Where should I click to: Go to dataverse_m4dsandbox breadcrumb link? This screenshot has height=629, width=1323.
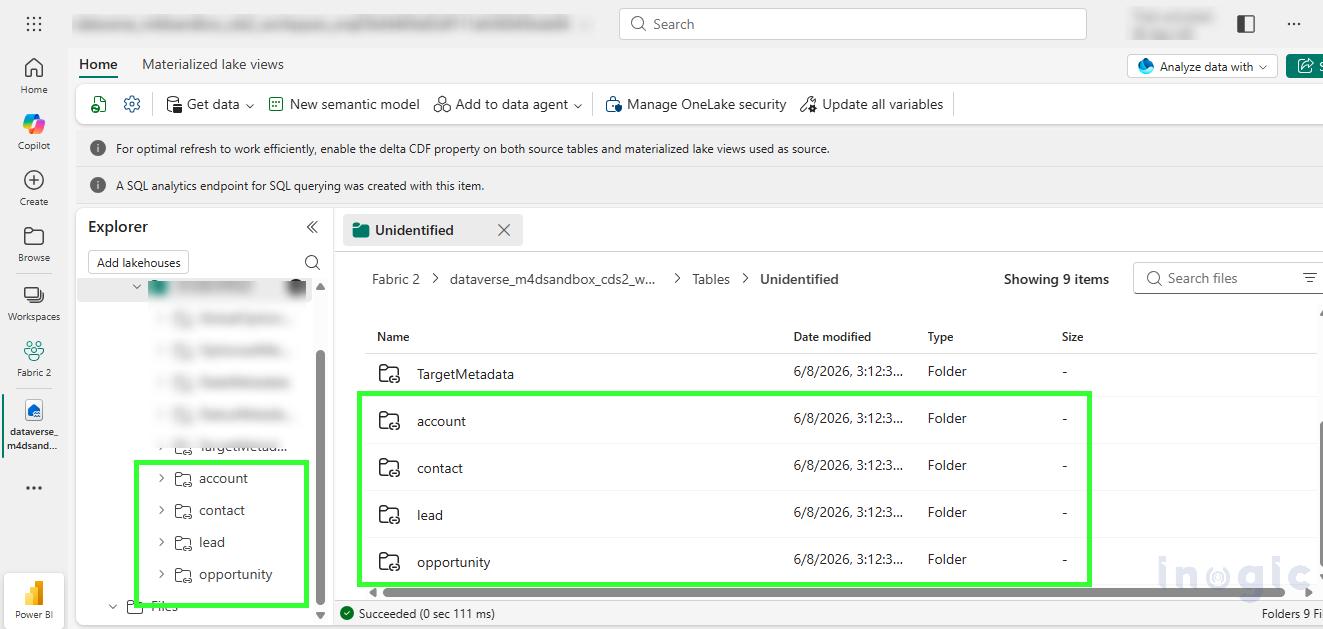(553, 279)
